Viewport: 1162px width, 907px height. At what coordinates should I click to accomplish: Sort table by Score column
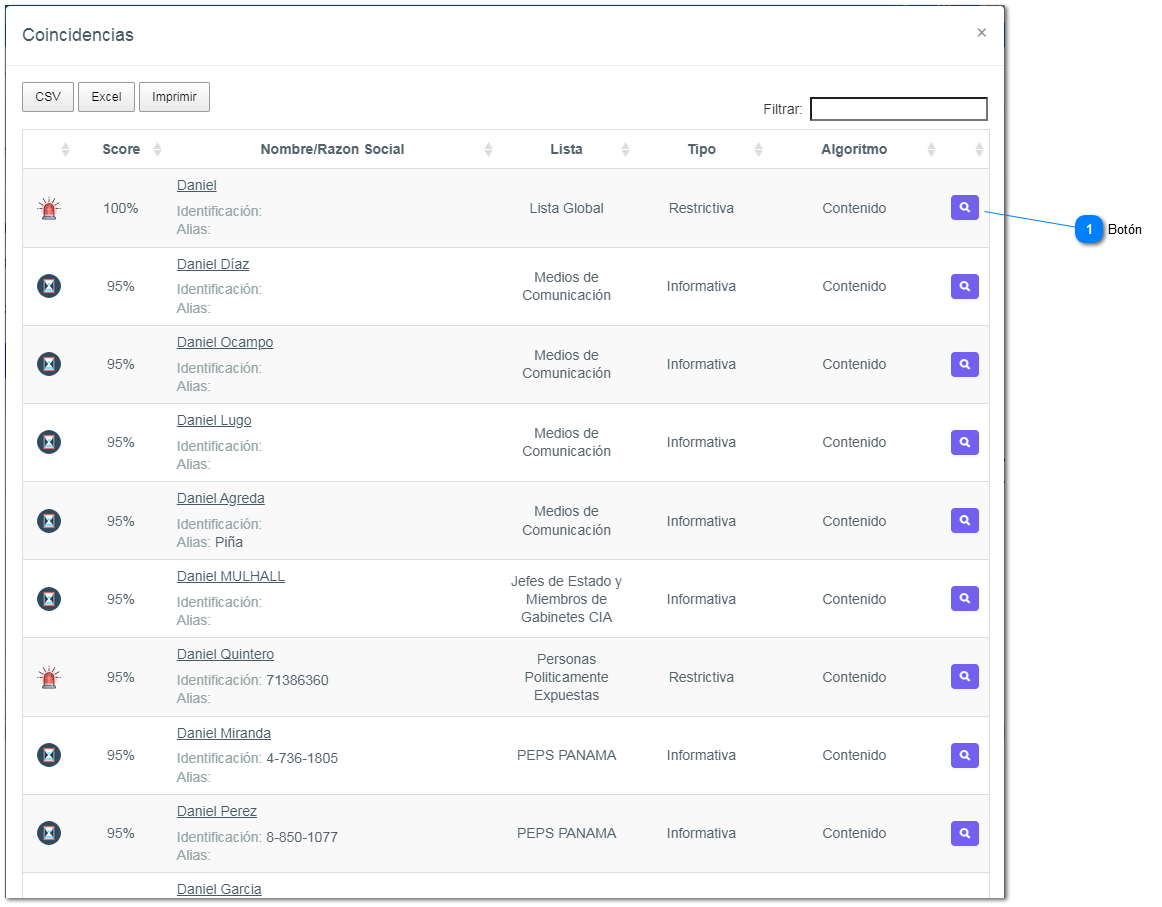pos(121,149)
